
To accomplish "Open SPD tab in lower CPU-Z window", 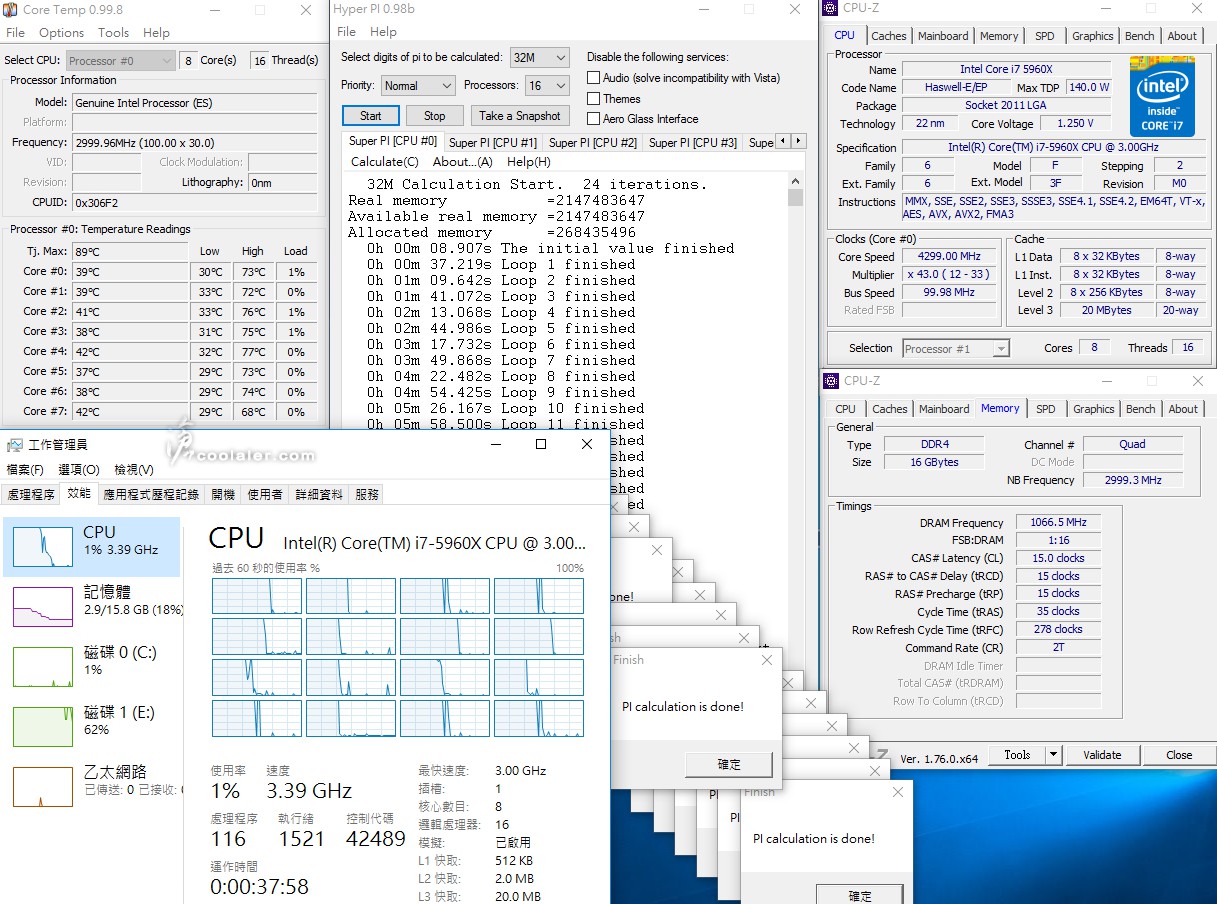I will coord(1045,409).
